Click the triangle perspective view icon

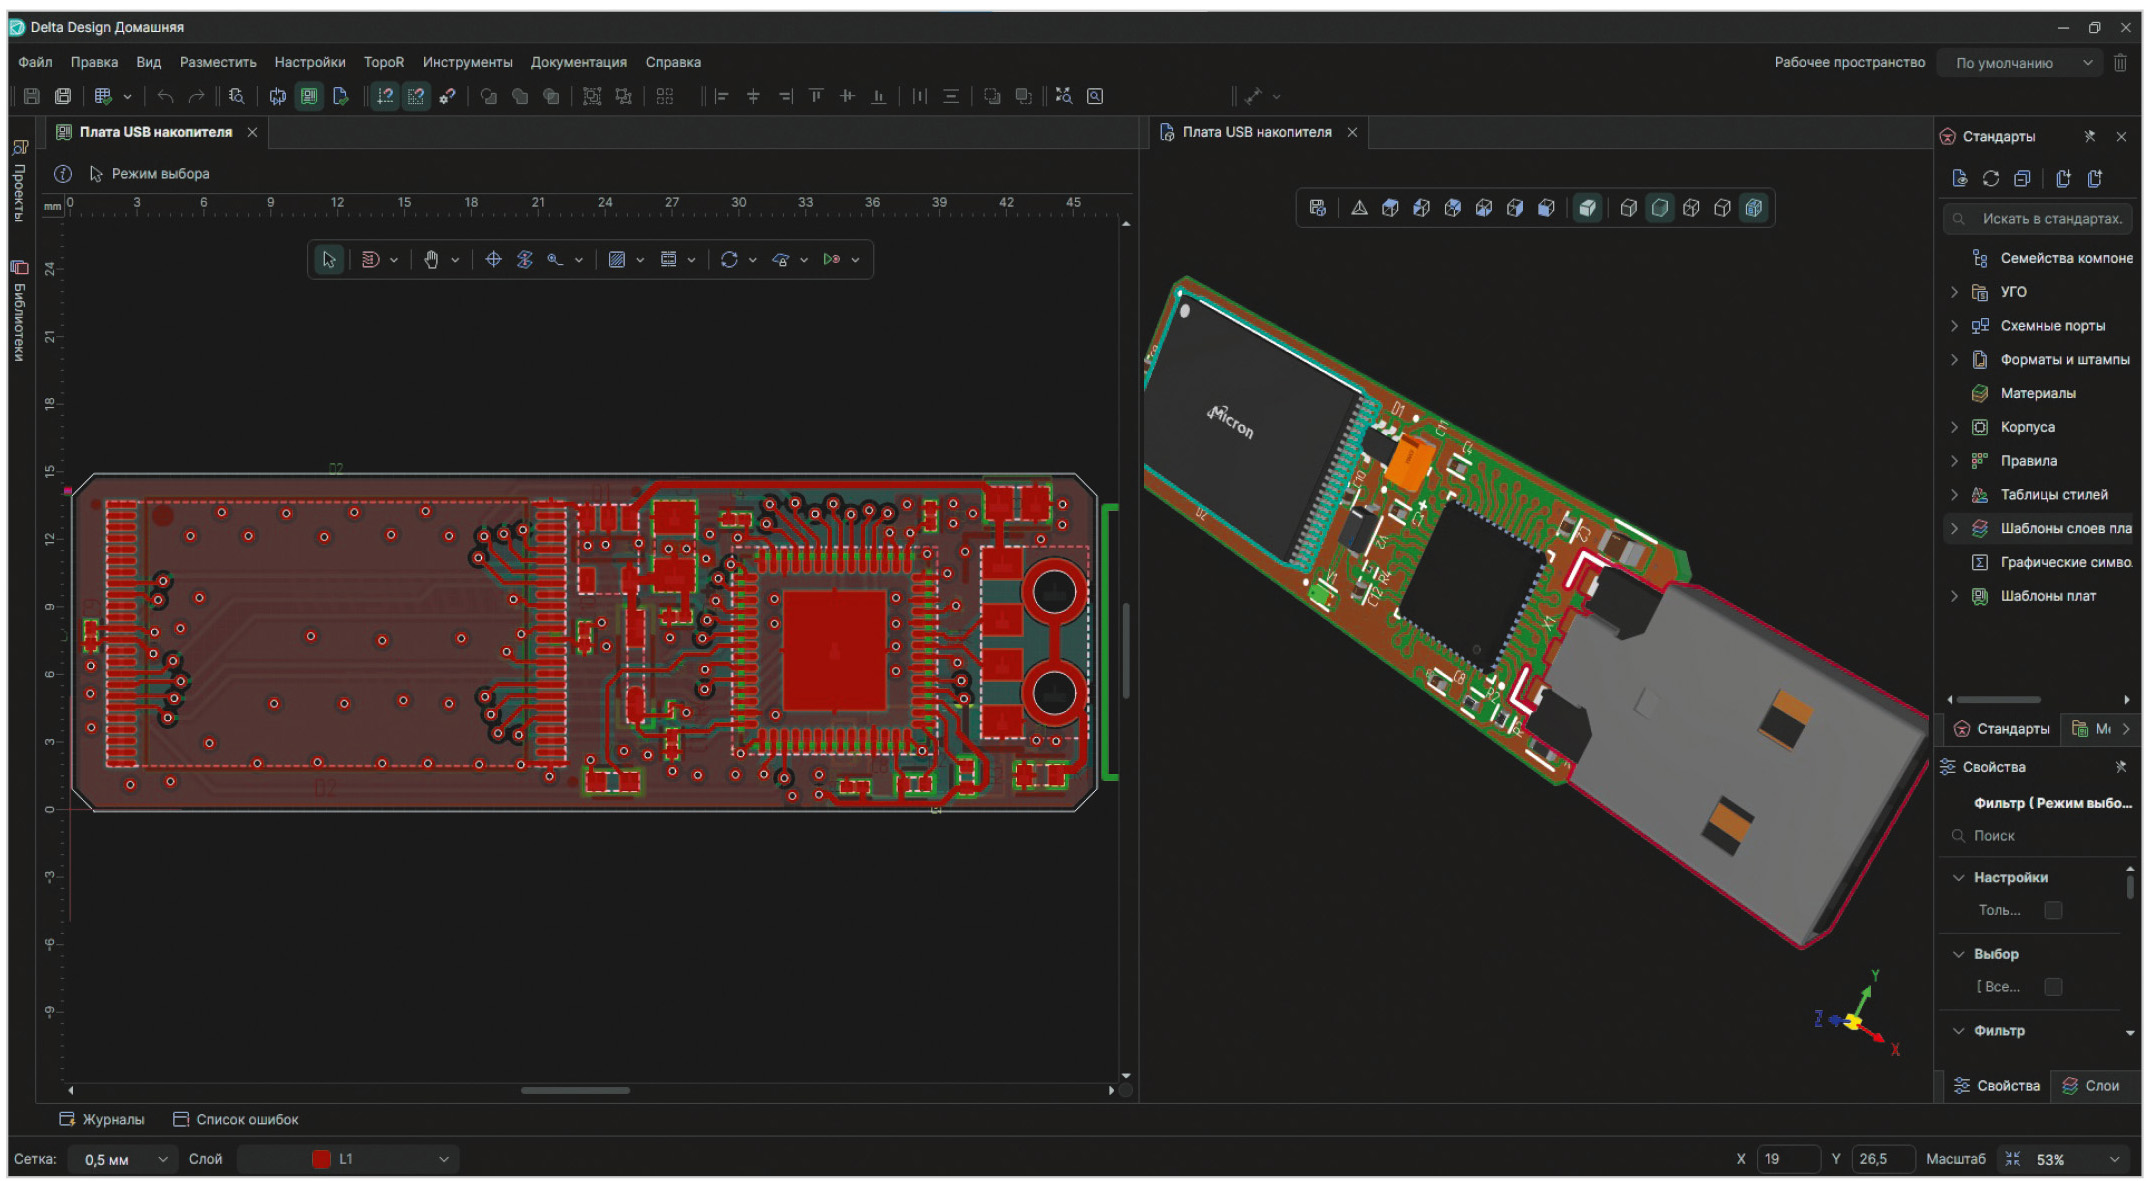coord(1359,208)
